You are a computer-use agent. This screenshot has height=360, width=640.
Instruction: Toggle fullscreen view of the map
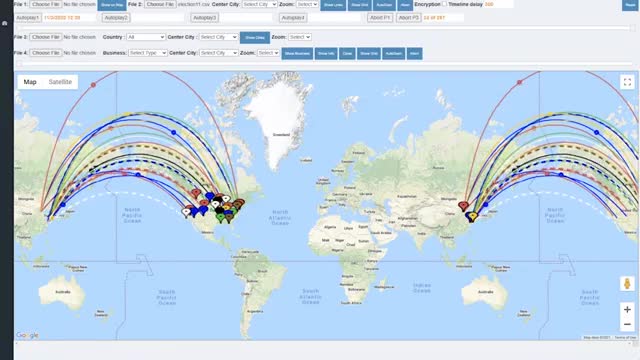pos(627,82)
